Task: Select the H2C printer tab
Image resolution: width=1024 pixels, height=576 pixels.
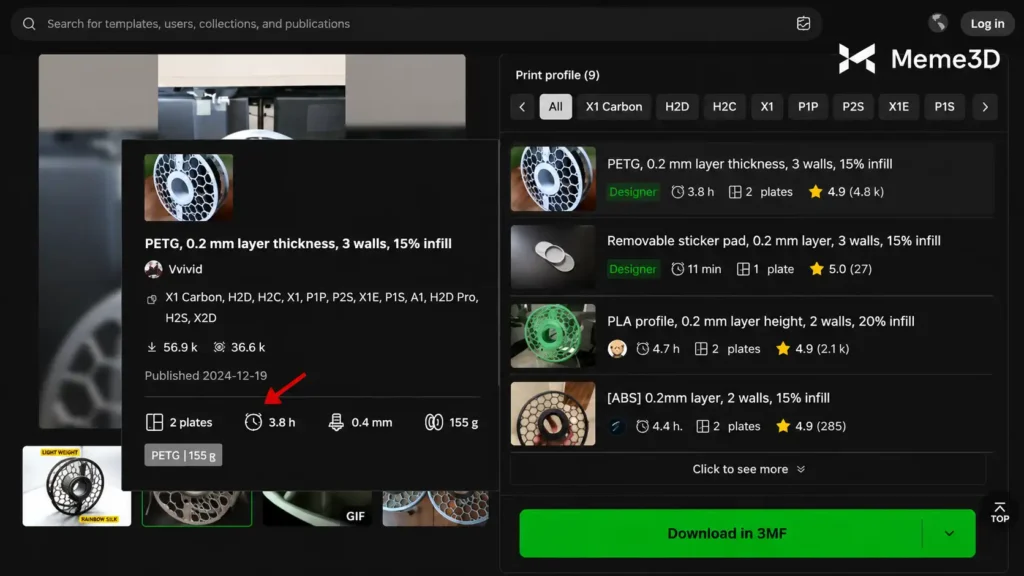Action: 724,106
